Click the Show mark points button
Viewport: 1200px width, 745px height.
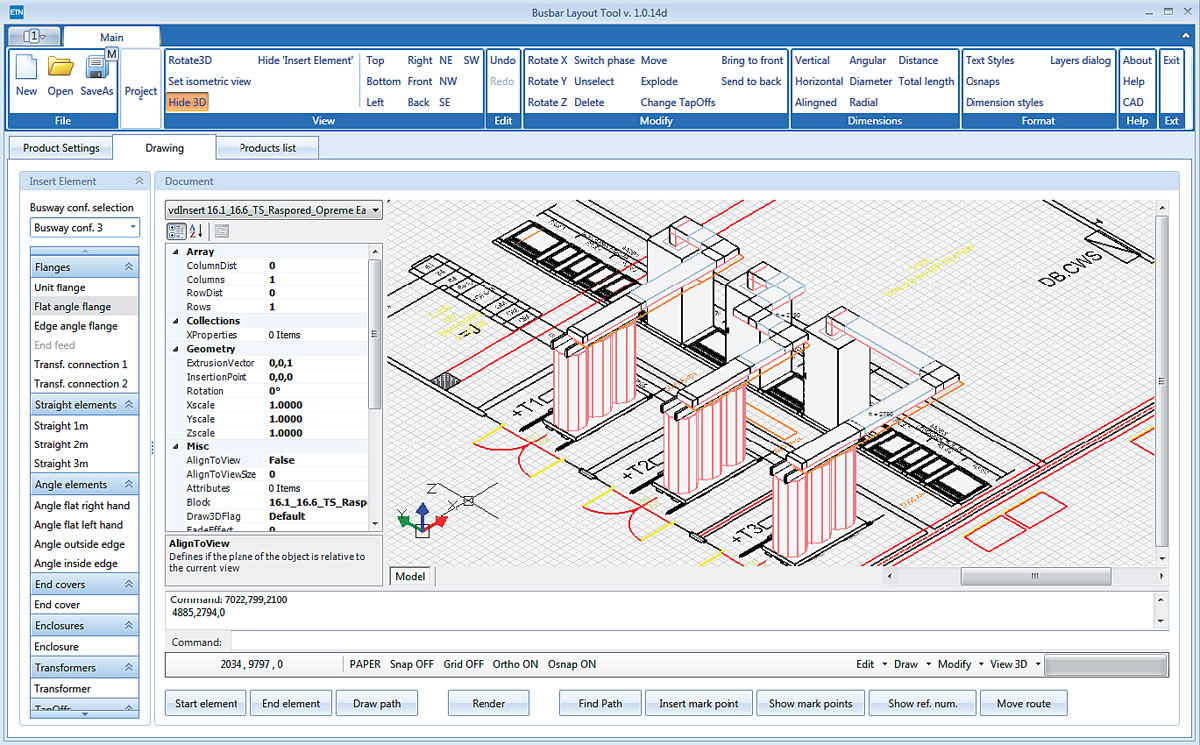811,703
